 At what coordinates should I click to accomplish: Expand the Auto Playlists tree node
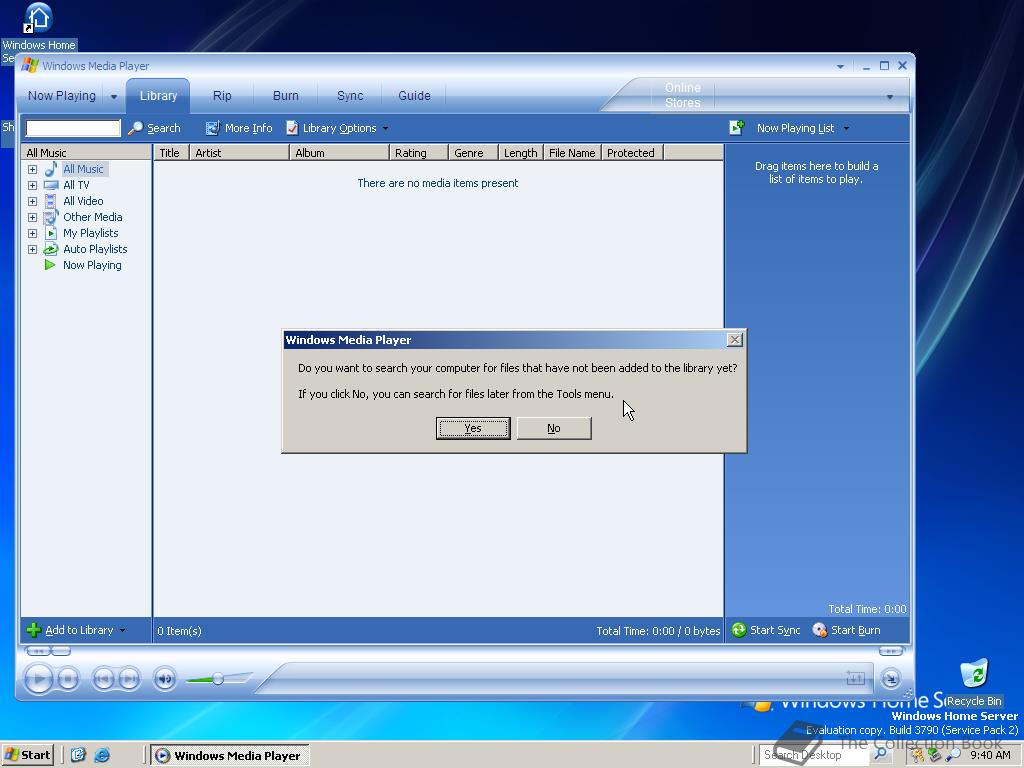coord(32,249)
